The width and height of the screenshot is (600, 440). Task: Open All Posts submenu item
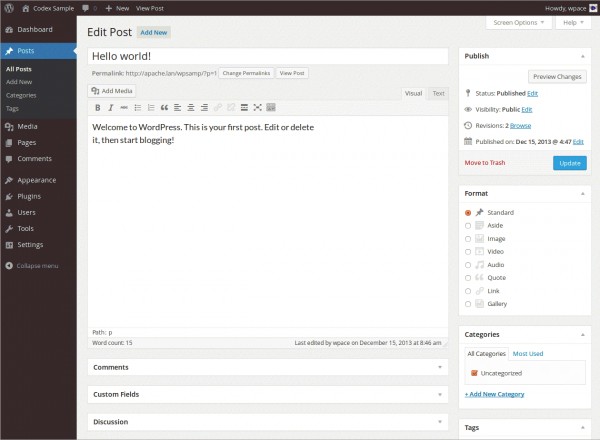coord(19,69)
